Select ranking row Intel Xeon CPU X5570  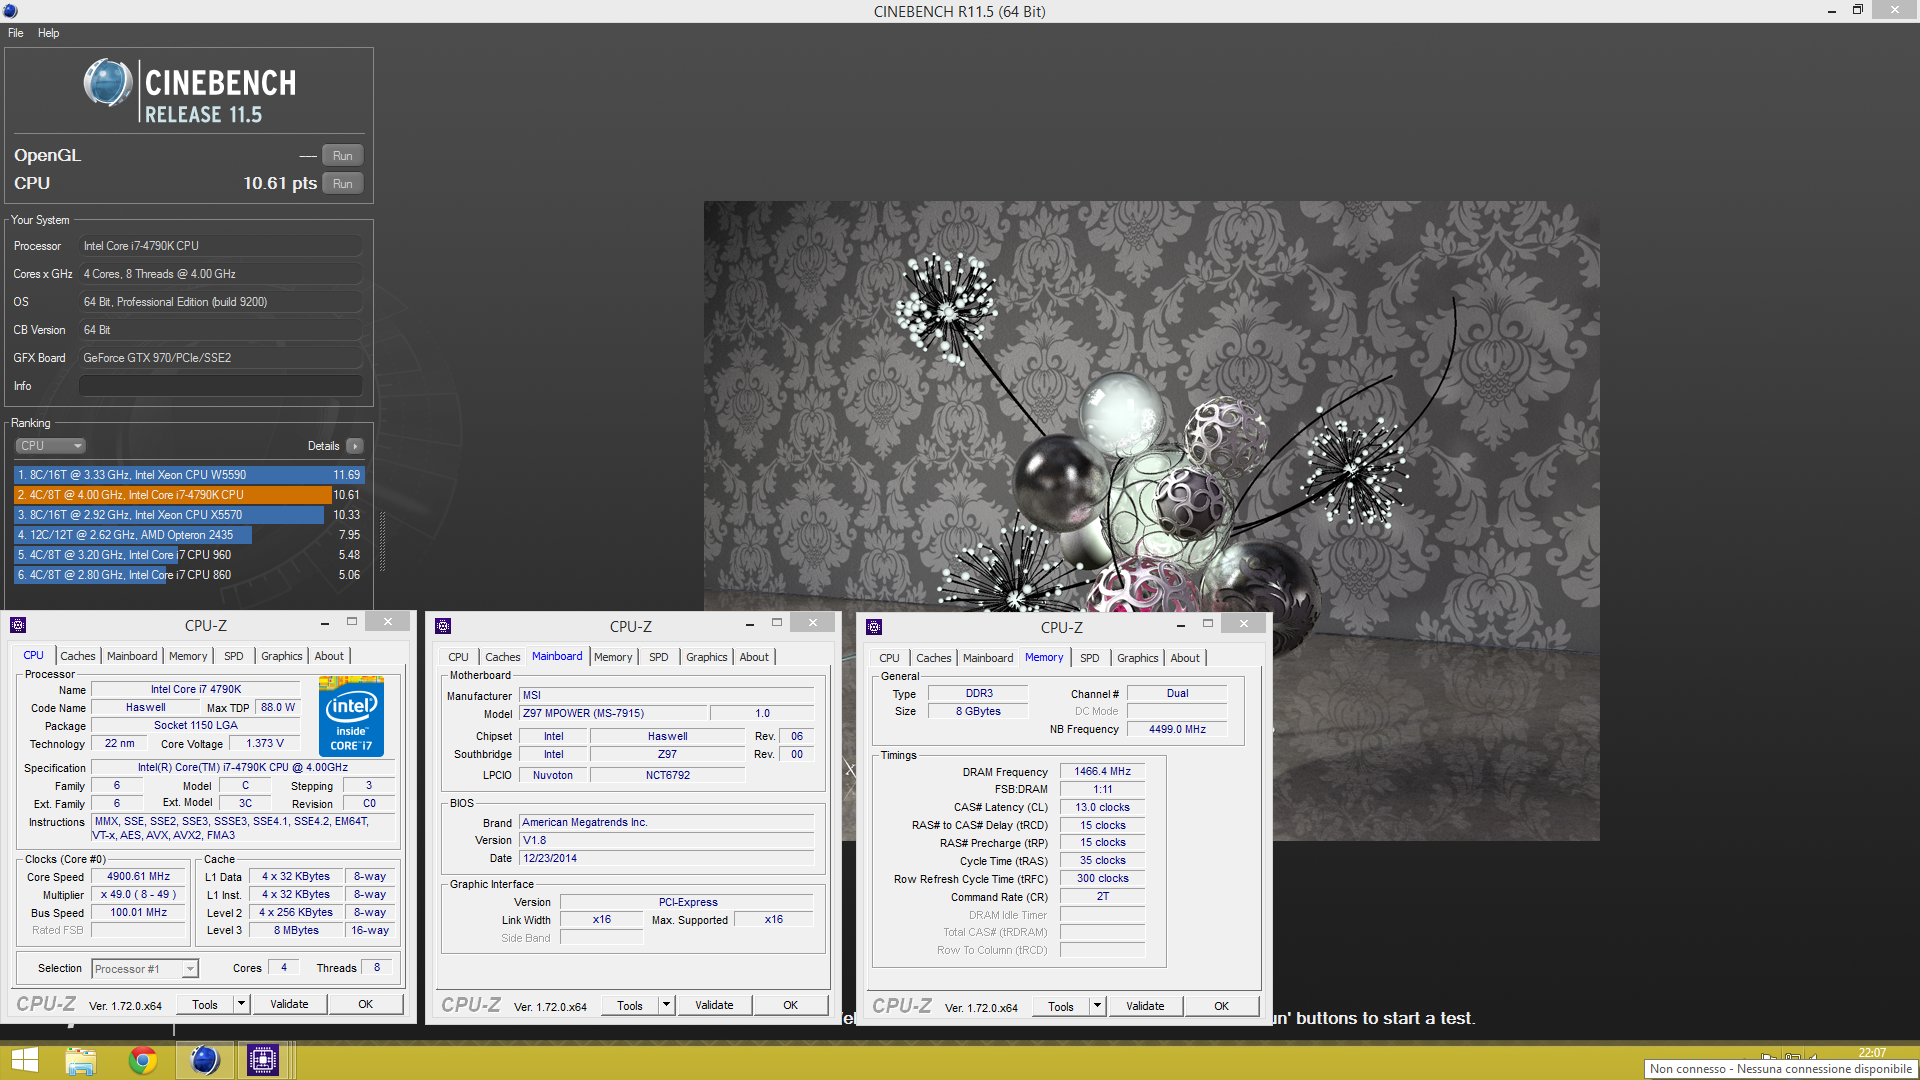[x=189, y=515]
